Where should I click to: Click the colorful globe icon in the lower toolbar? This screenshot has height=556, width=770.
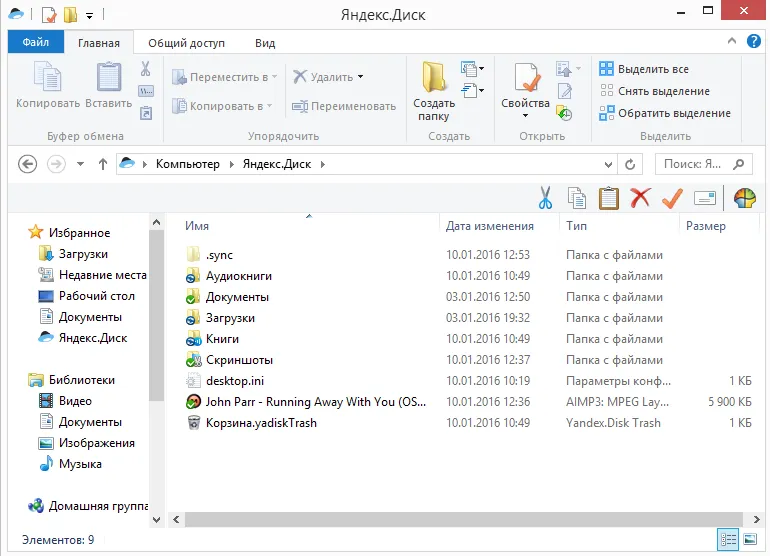click(744, 198)
